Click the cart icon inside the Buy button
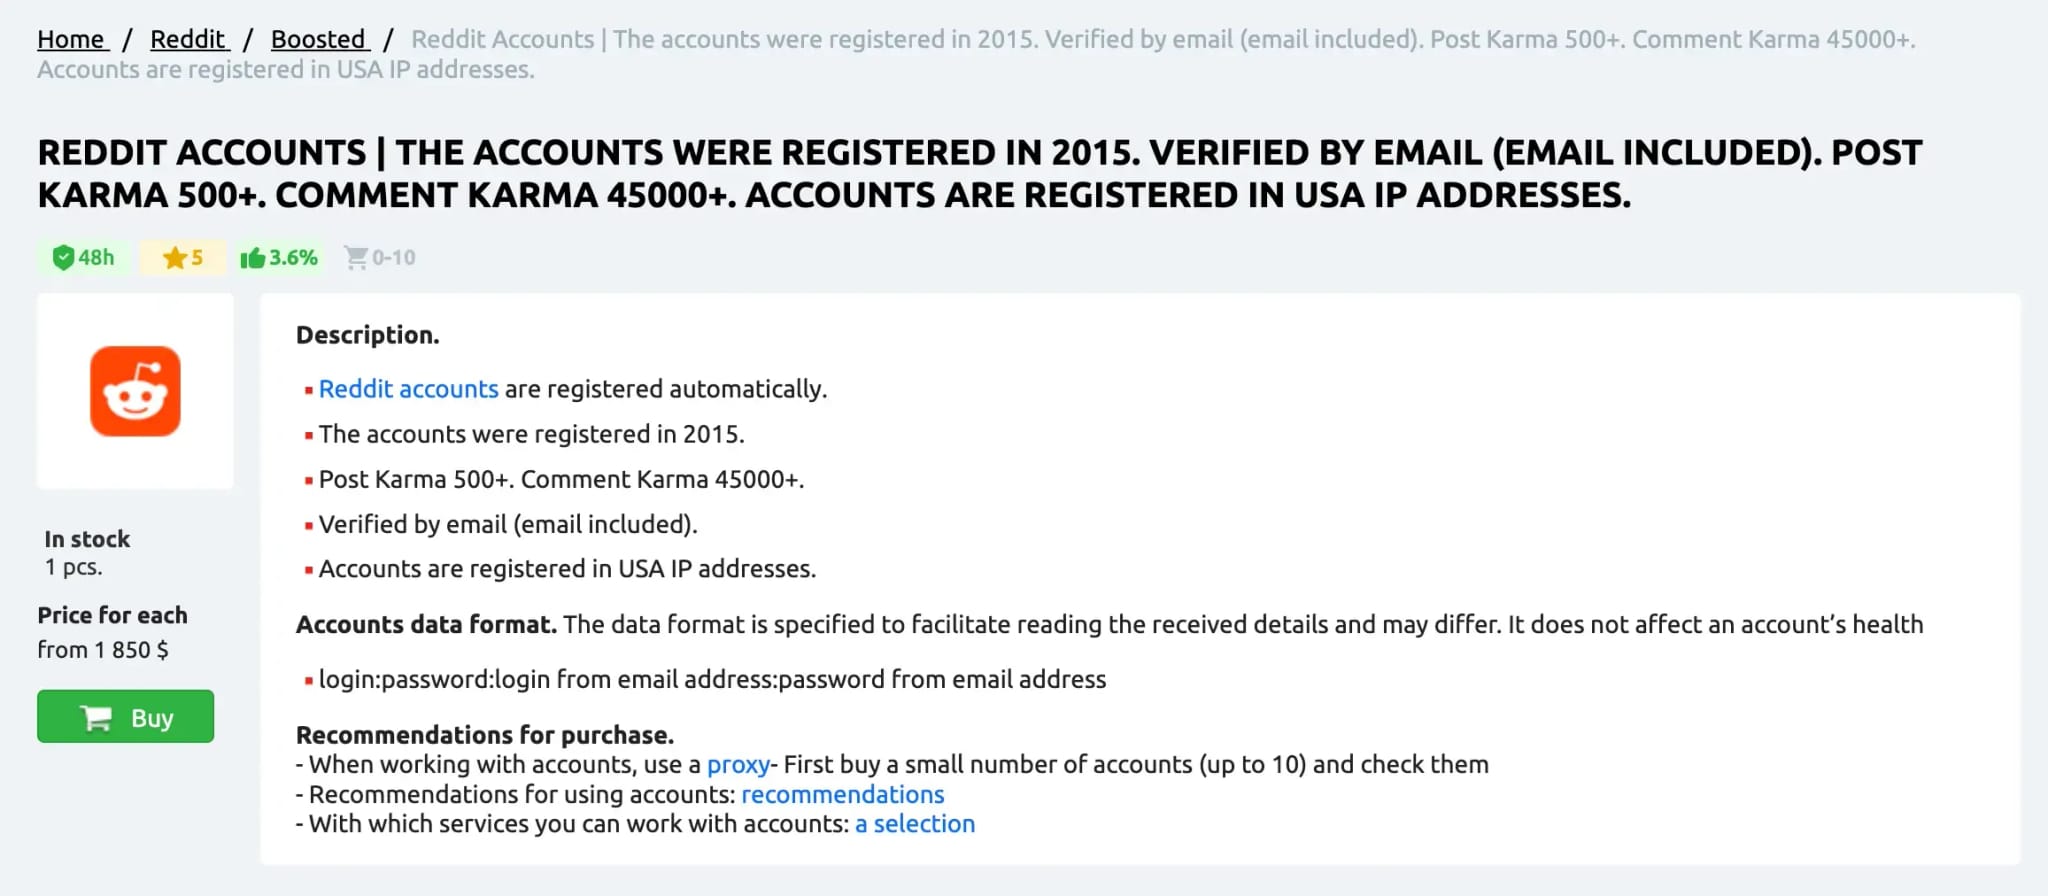Screen dimensions: 2048x896 coord(96,717)
